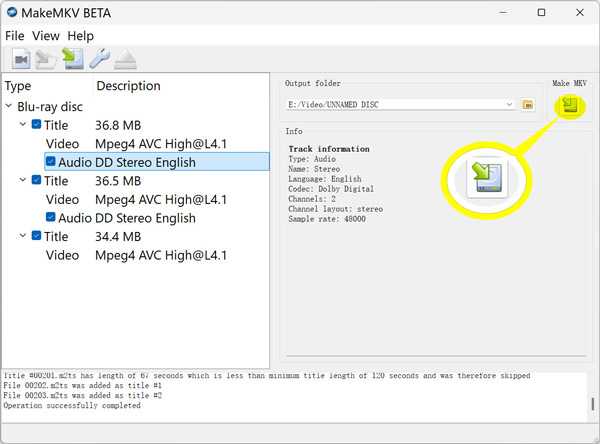
Task: Maximize the MakeMKV window
Action: pos(541,12)
